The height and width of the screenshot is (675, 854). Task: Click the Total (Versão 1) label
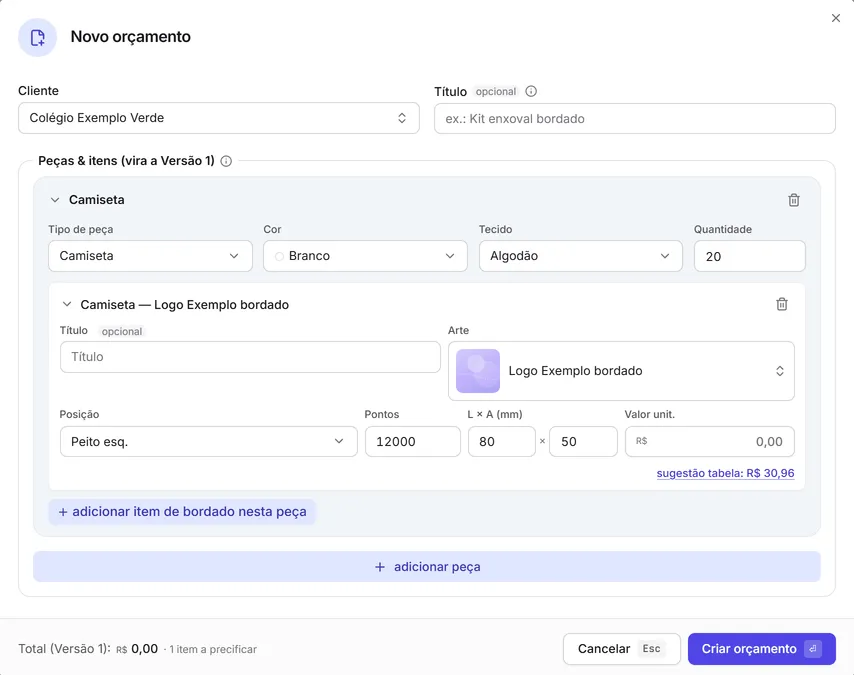64,649
